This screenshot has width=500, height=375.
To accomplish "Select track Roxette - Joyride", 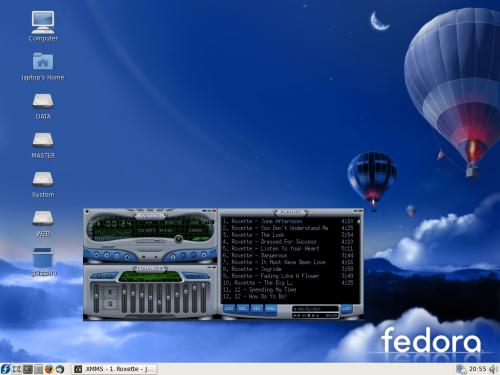I will pos(288,269).
